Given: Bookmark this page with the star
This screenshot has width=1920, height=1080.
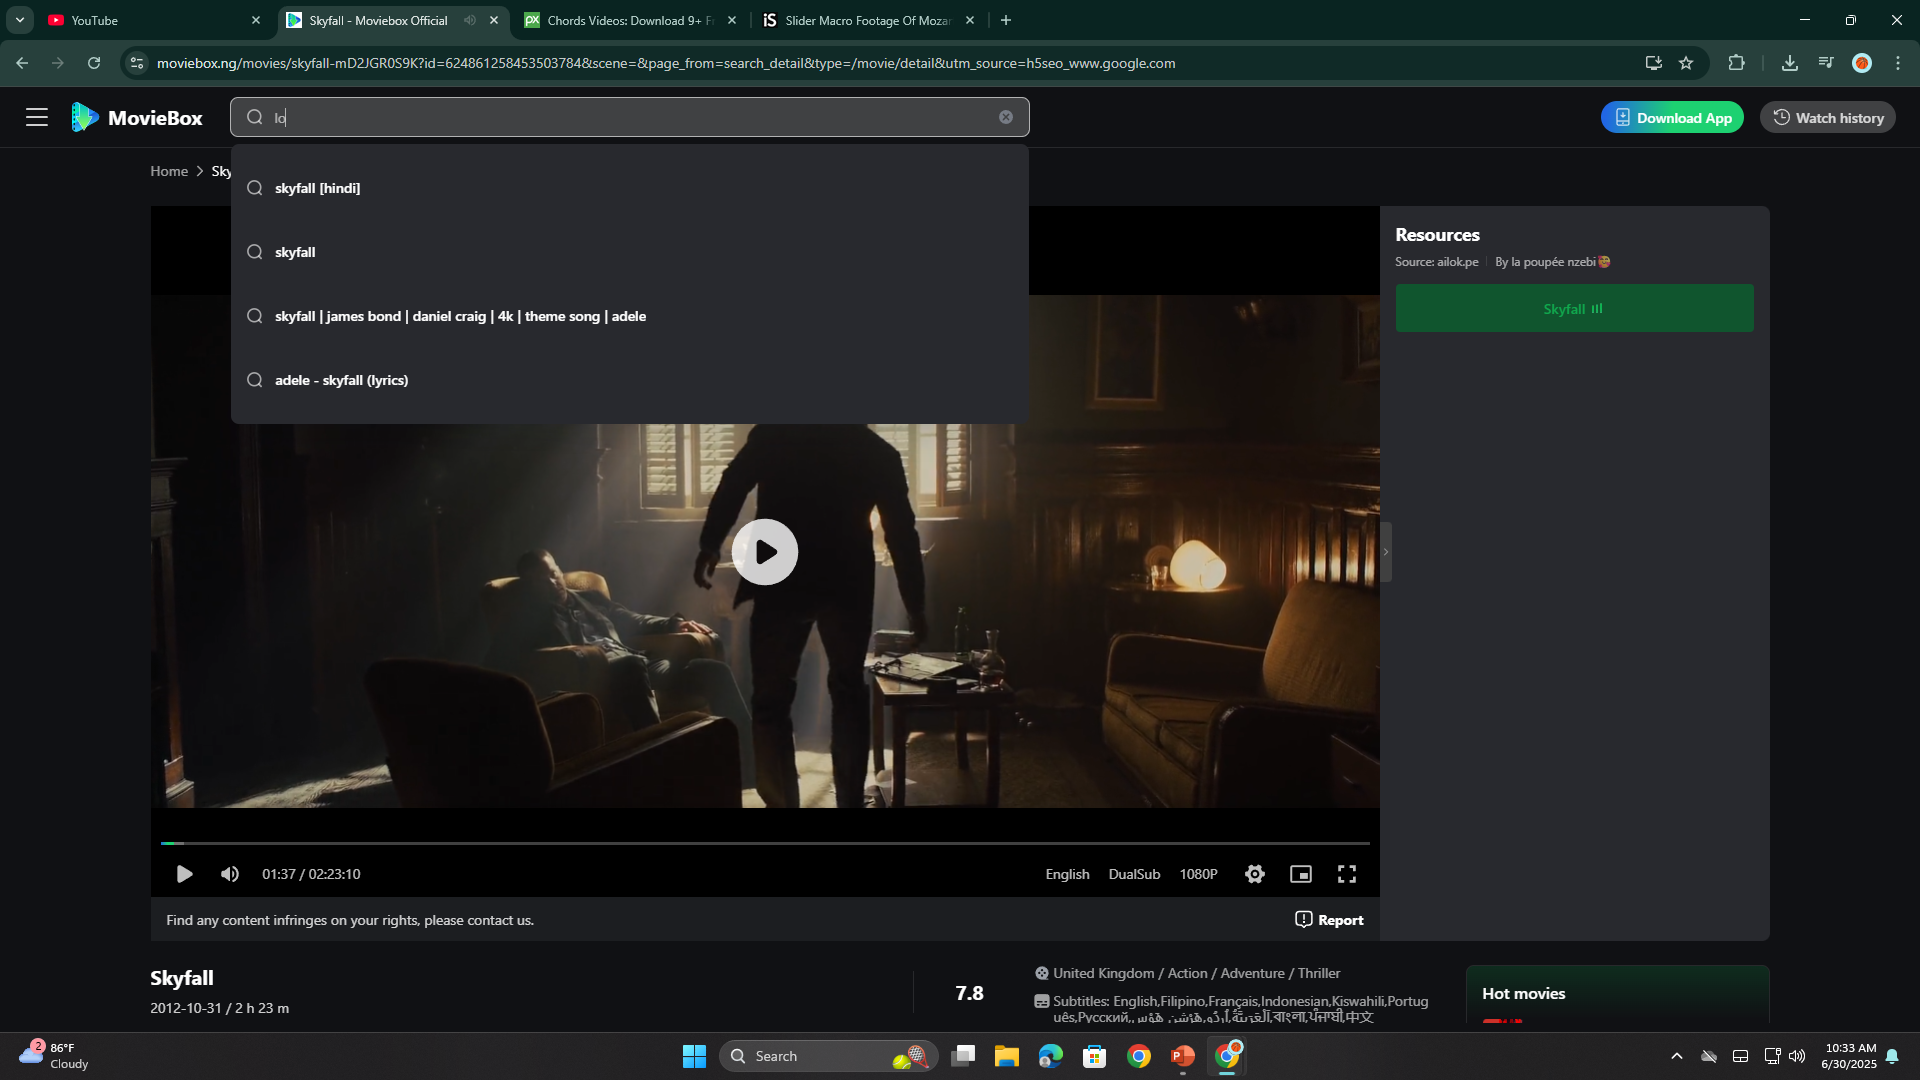Looking at the screenshot, I should [x=1686, y=63].
